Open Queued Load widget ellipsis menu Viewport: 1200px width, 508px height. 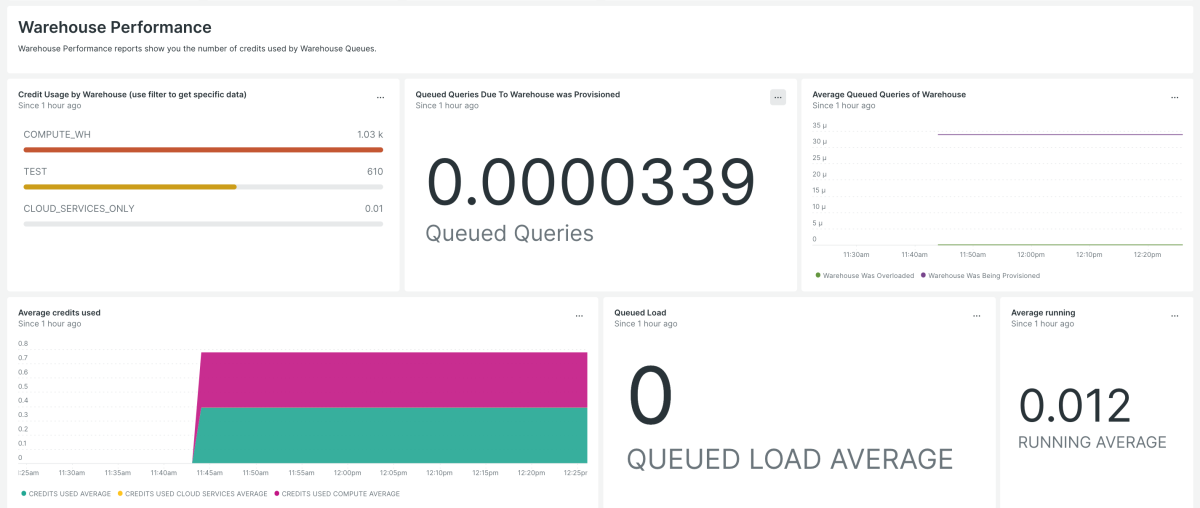pos(976,316)
